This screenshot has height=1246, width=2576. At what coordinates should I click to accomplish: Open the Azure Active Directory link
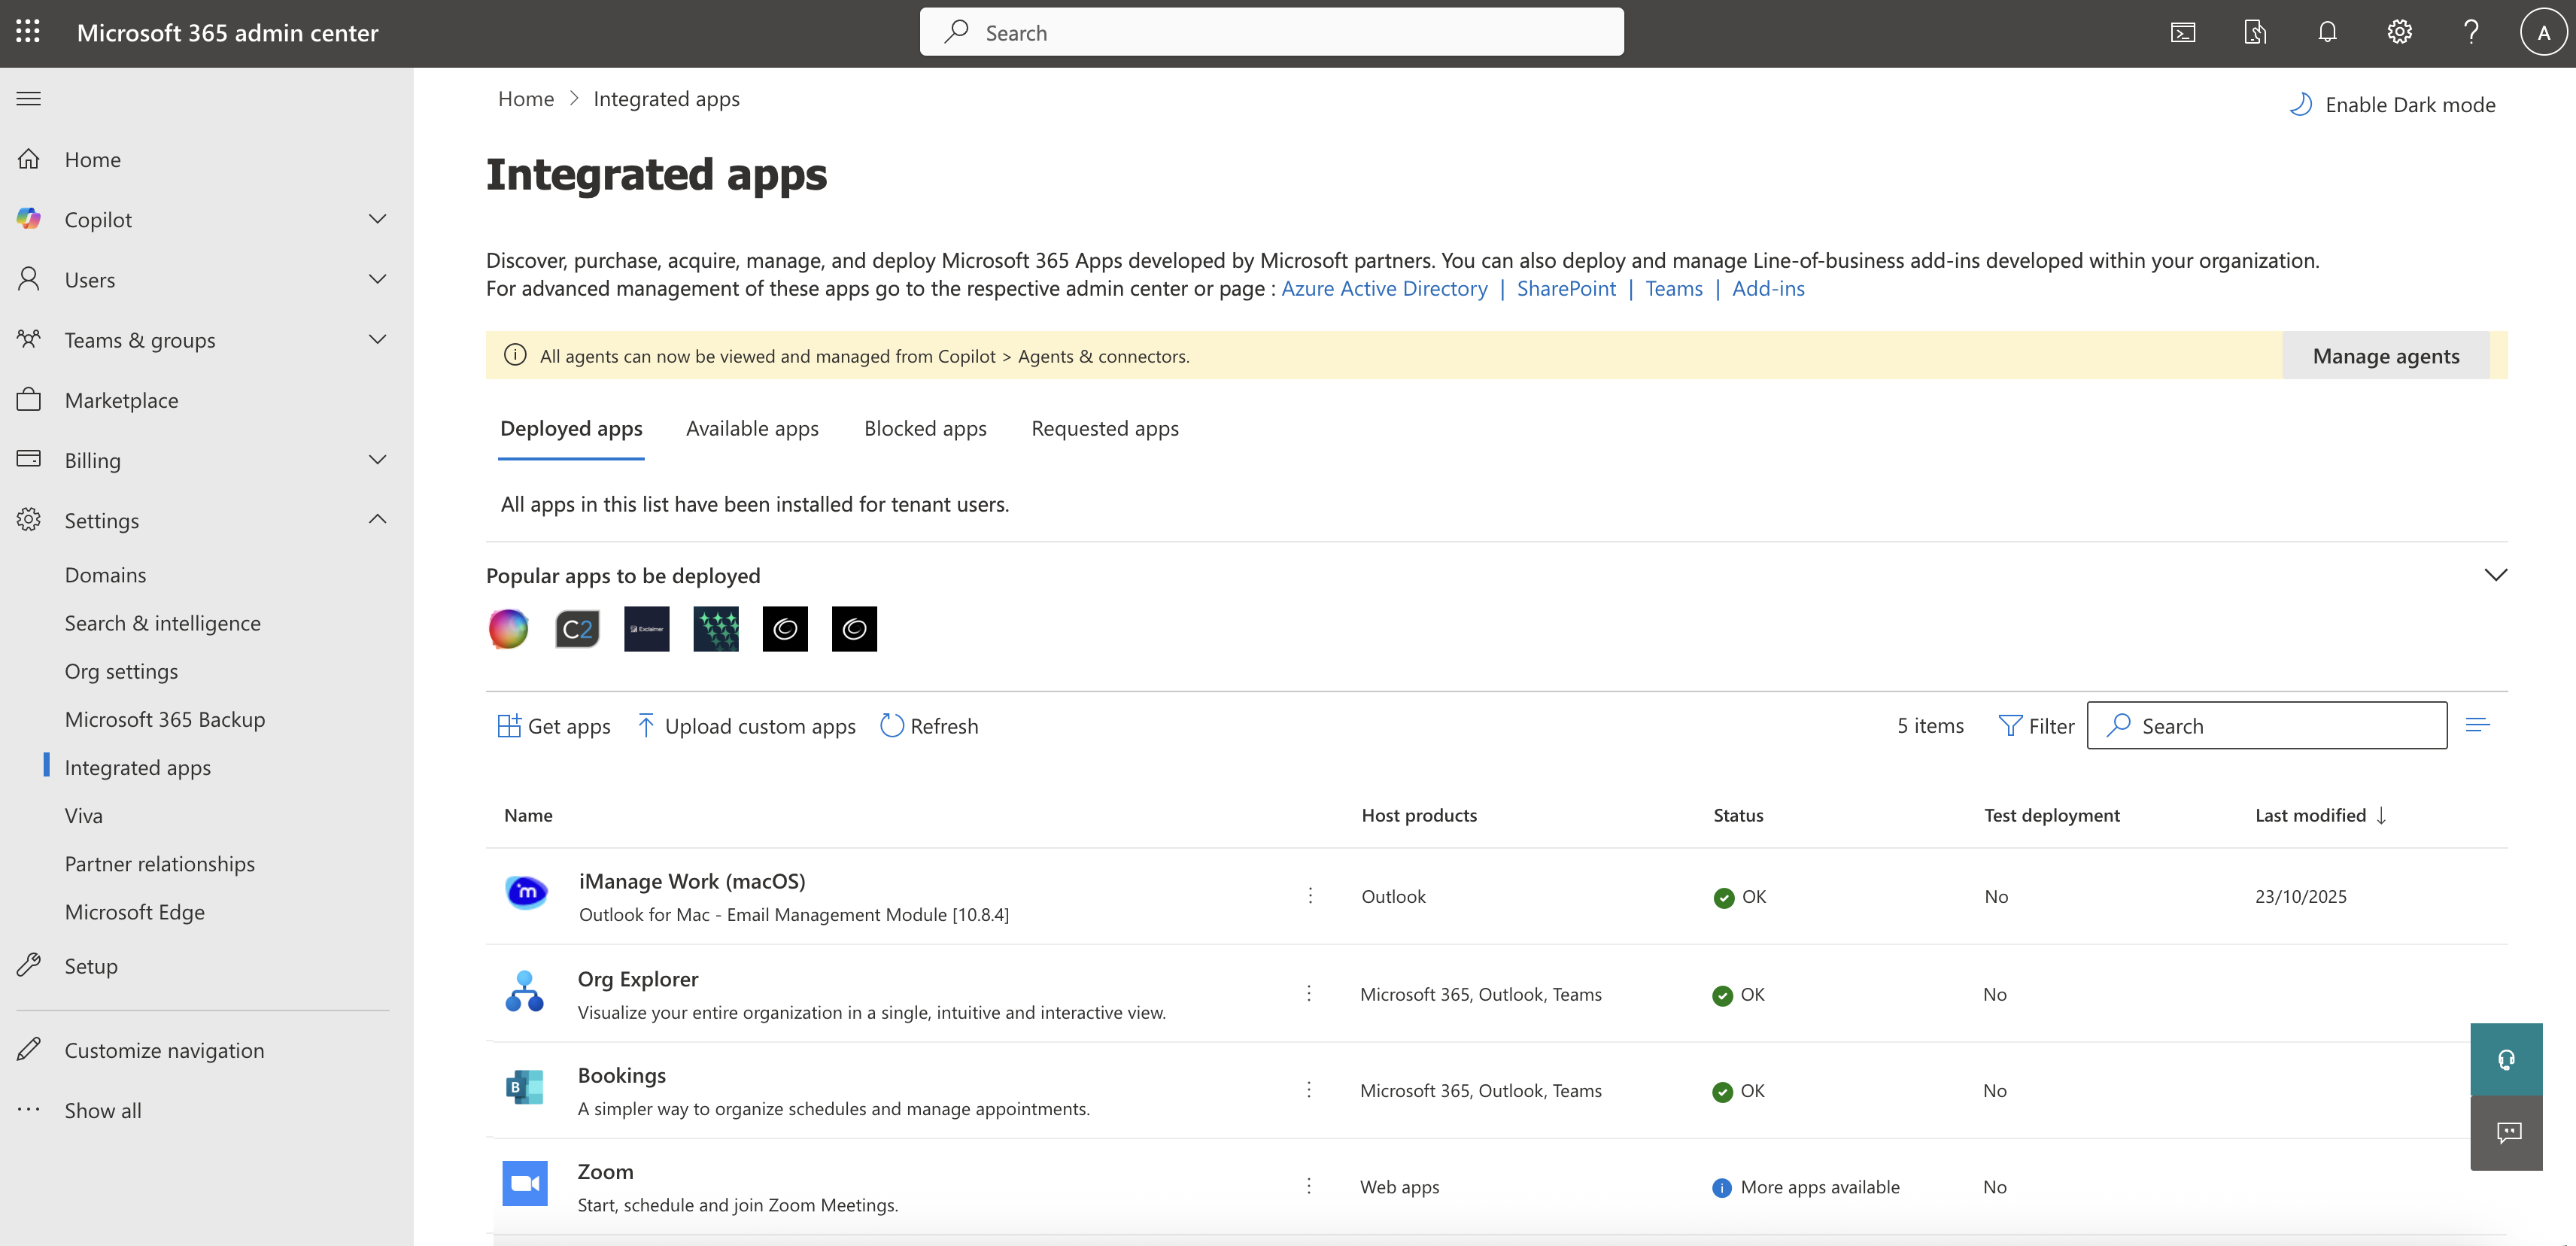1384,288
